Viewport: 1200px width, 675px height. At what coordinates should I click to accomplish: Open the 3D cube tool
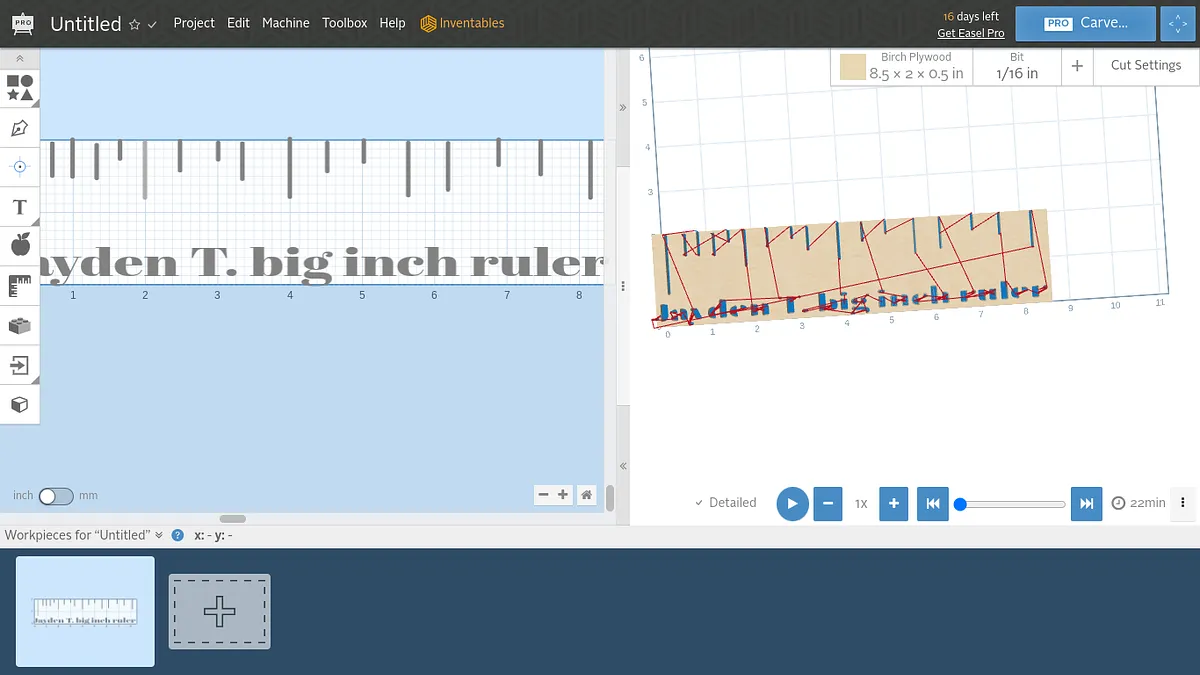point(19,404)
